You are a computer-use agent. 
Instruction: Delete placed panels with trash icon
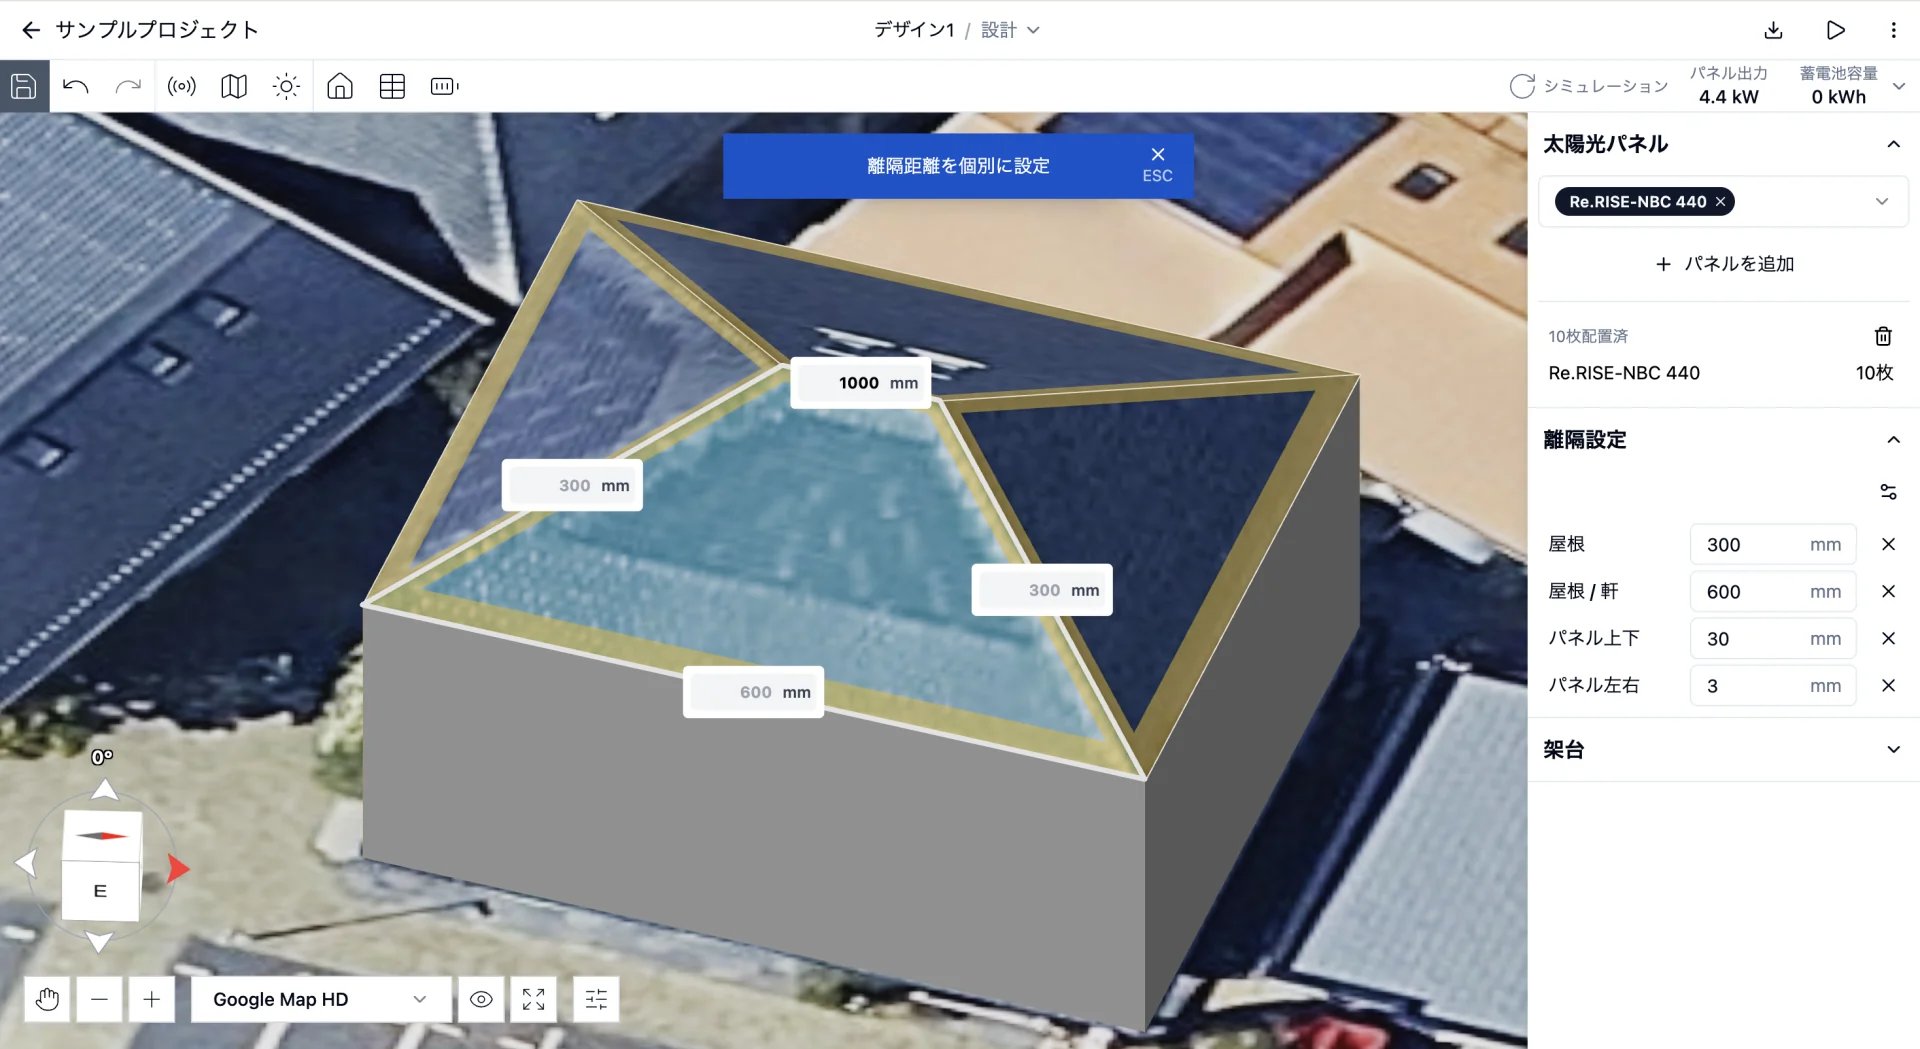(1883, 336)
